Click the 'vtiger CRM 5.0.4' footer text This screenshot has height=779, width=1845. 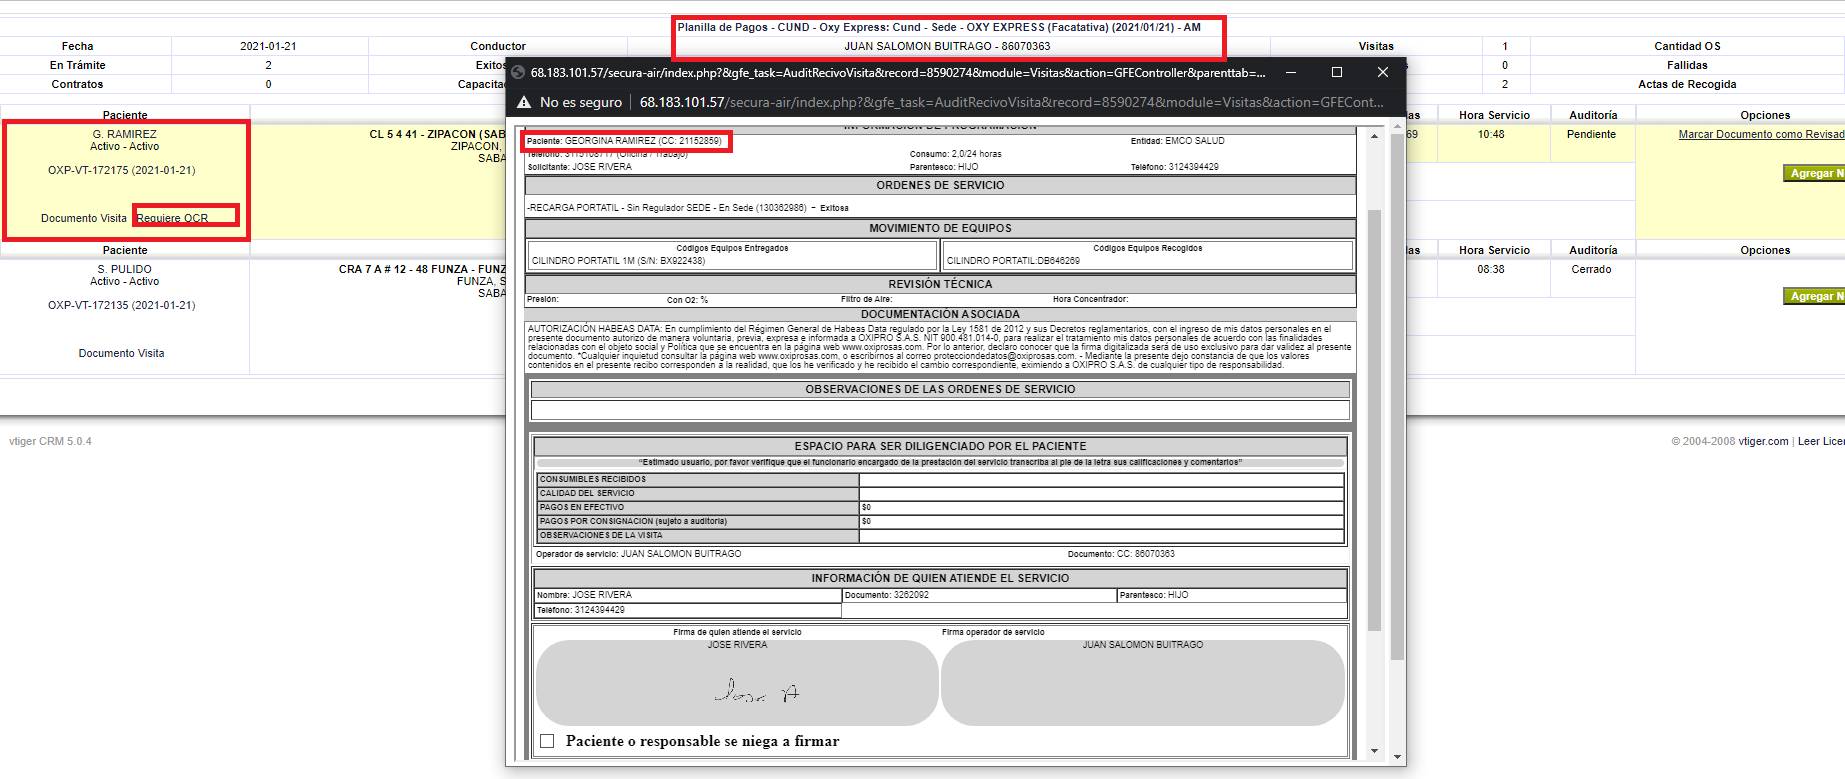coord(50,441)
